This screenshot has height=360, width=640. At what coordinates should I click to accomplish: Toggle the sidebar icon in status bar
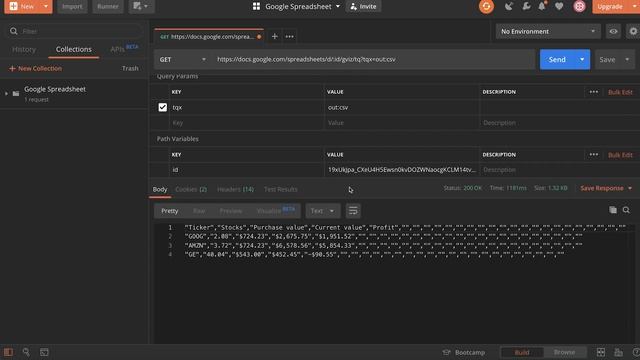pos(8,352)
